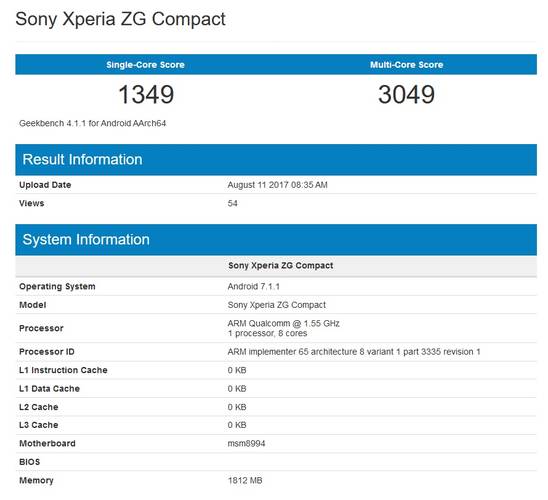Select the Processor ID label
The height and width of the screenshot is (500, 548).
(47, 352)
